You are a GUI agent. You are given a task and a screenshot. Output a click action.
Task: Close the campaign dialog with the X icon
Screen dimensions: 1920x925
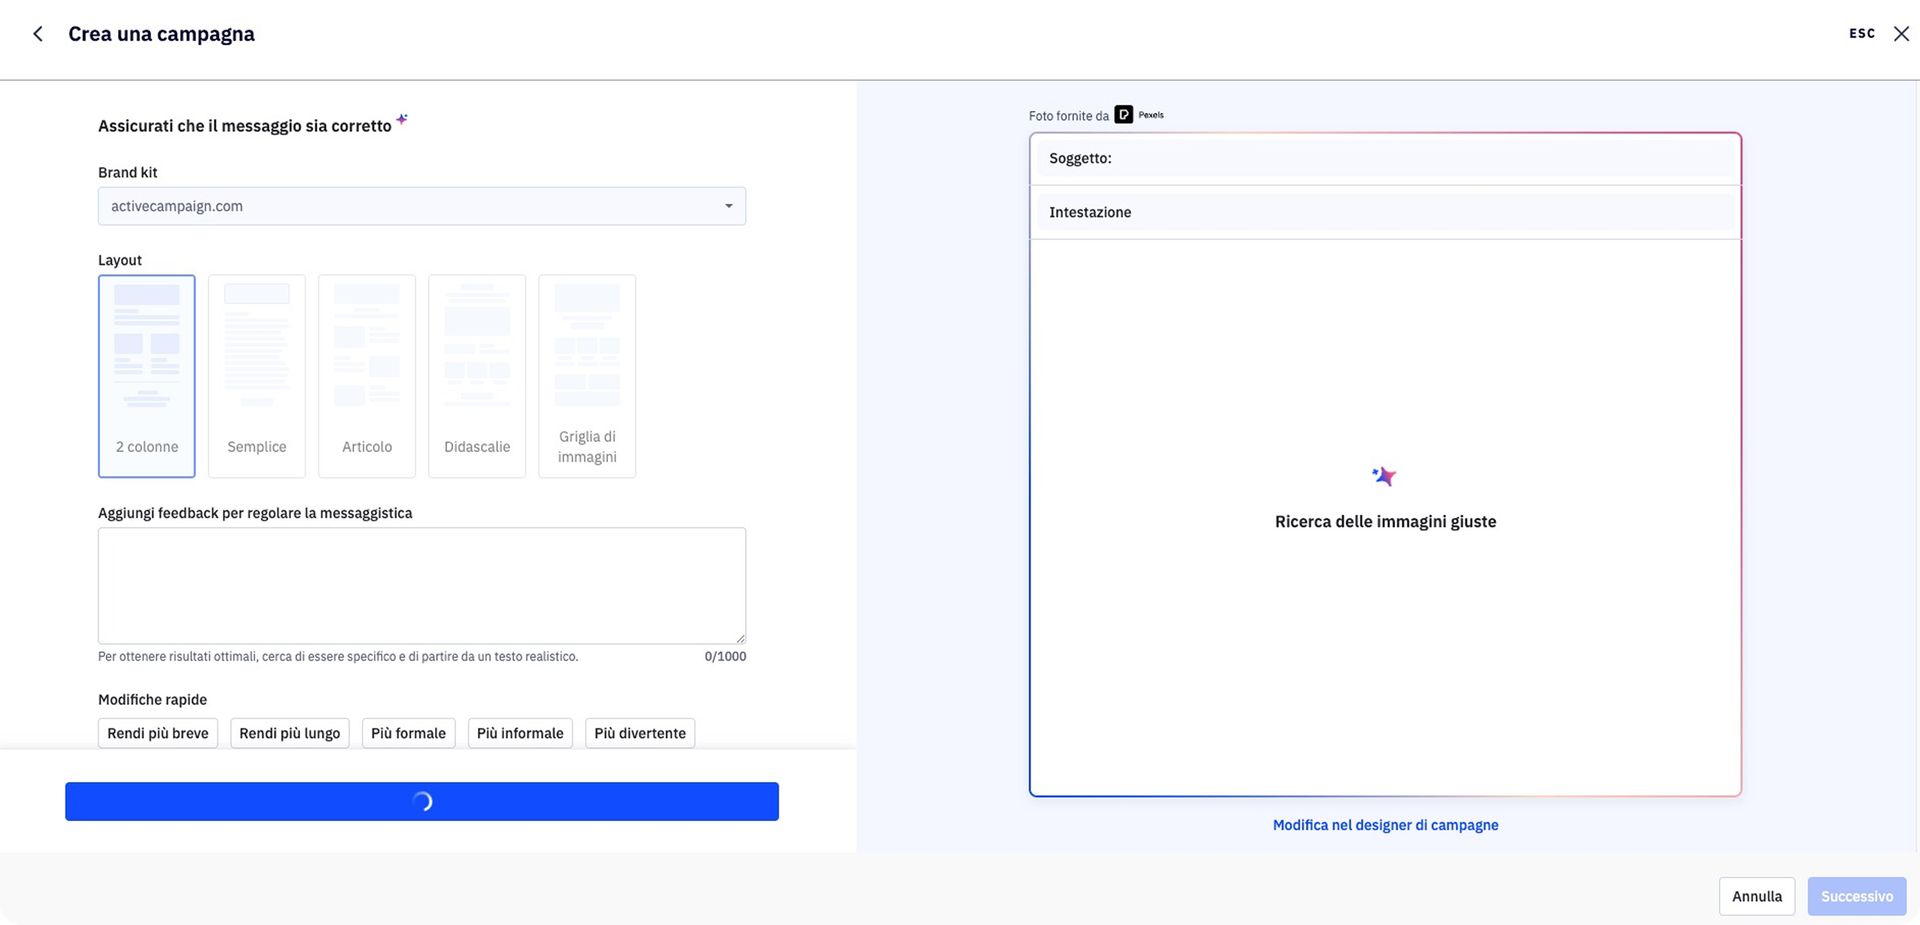(x=1901, y=34)
